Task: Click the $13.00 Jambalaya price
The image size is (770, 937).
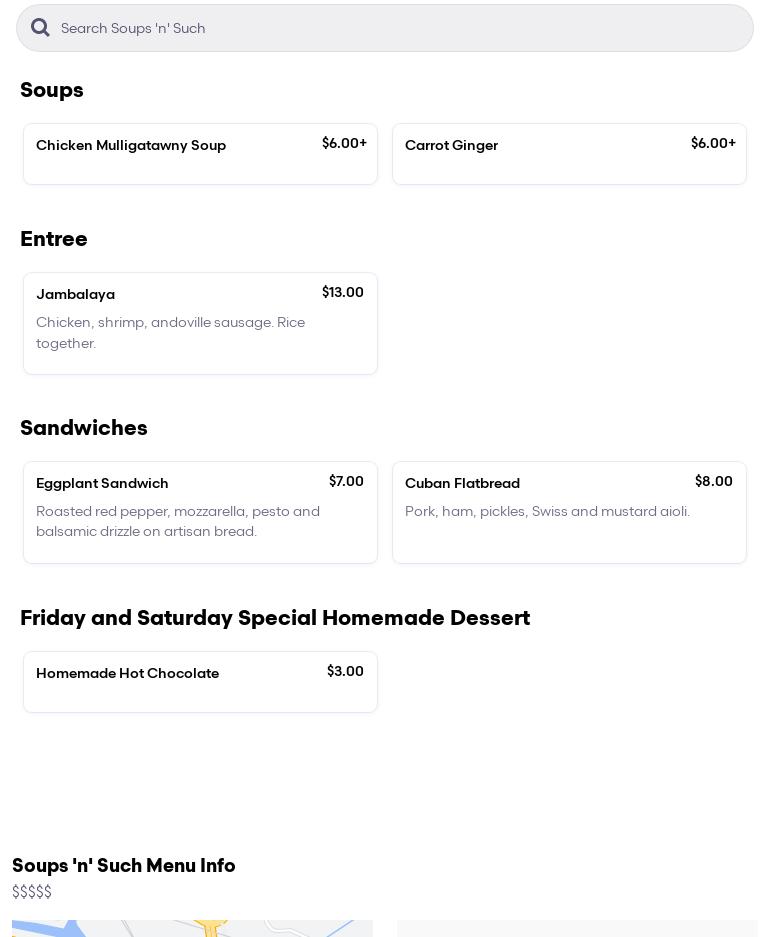Action: 343,292
